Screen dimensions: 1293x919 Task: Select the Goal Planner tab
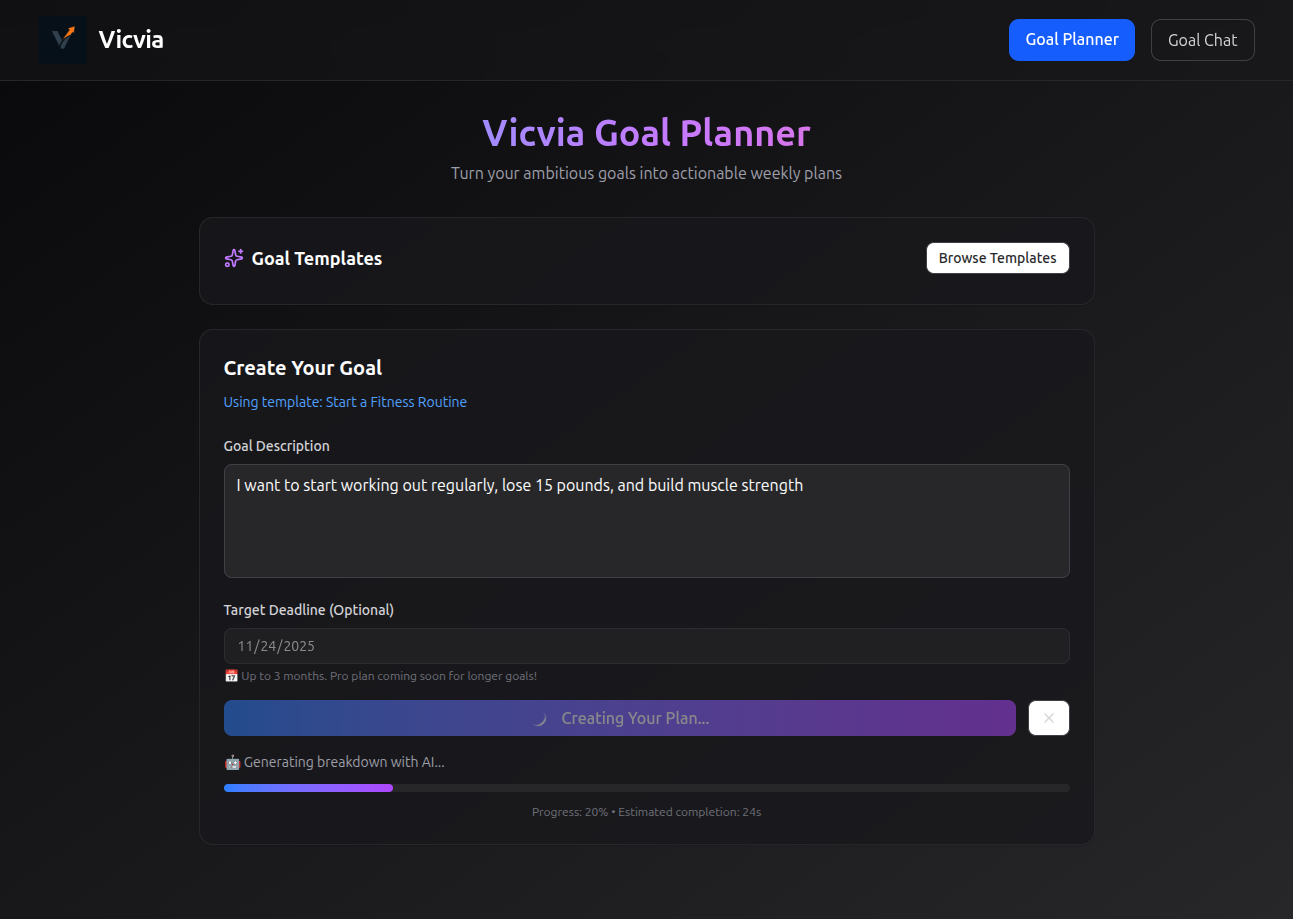pos(1071,39)
